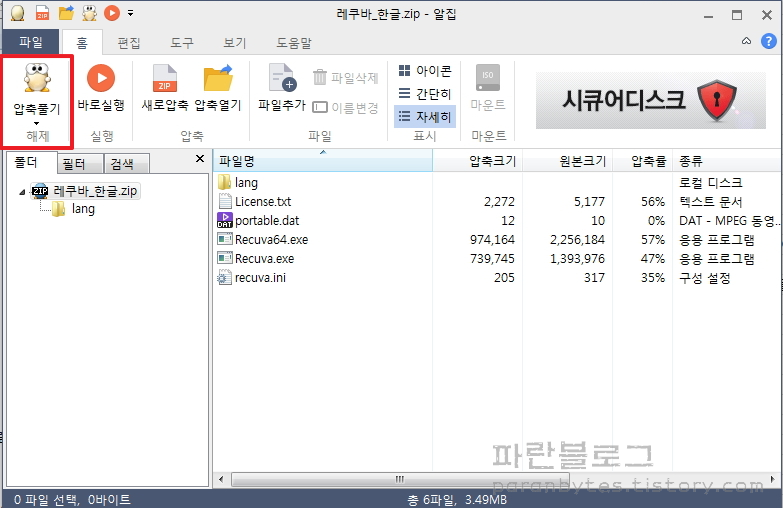Sort by 파일명 column header
The image size is (783, 508).
click(323, 161)
